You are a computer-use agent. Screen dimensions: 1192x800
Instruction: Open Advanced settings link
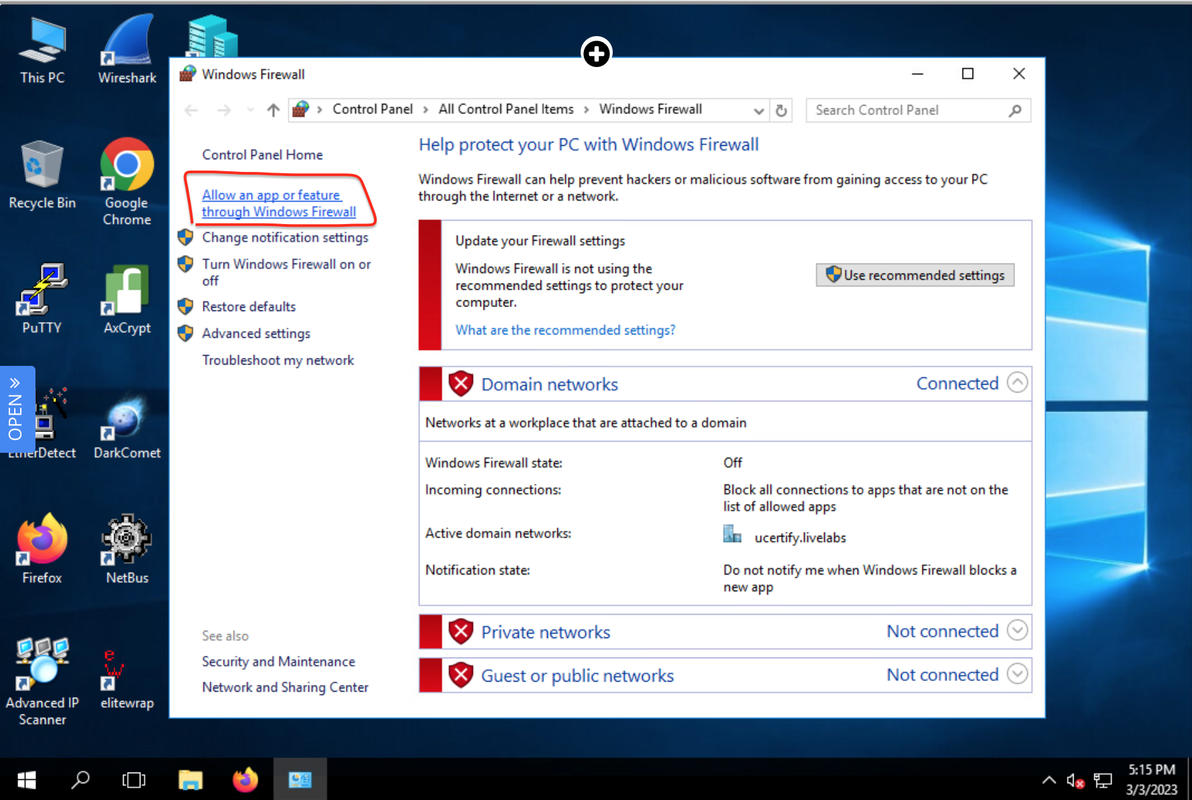(256, 333)
